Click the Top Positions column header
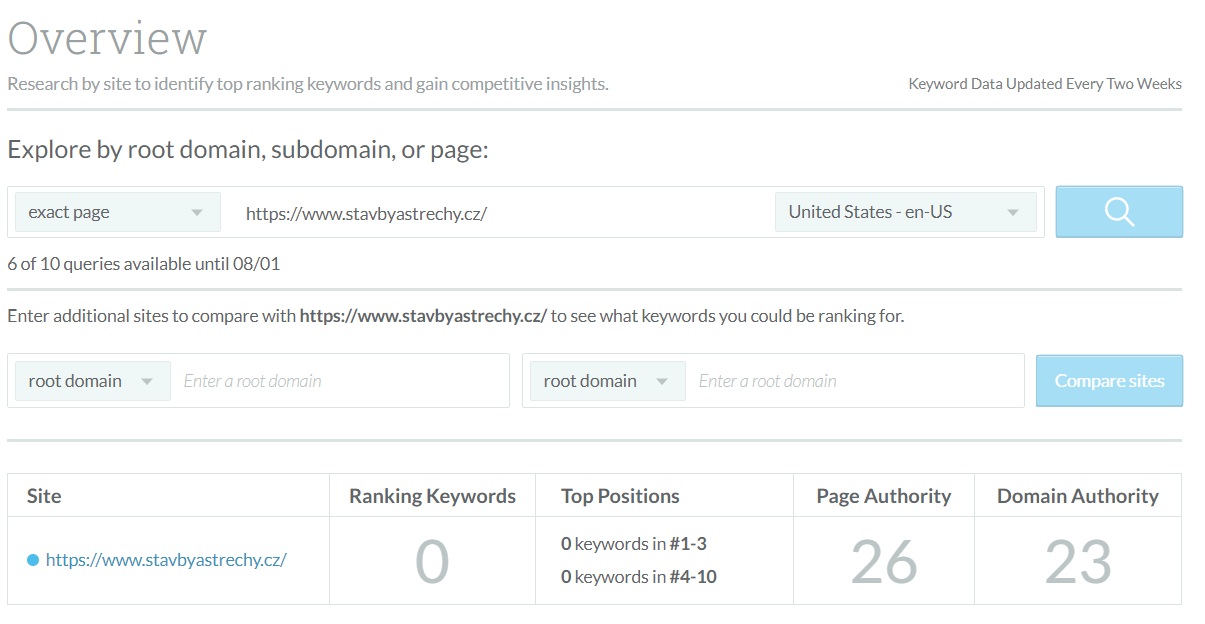 pyautogui.click(x=620, y=496)
